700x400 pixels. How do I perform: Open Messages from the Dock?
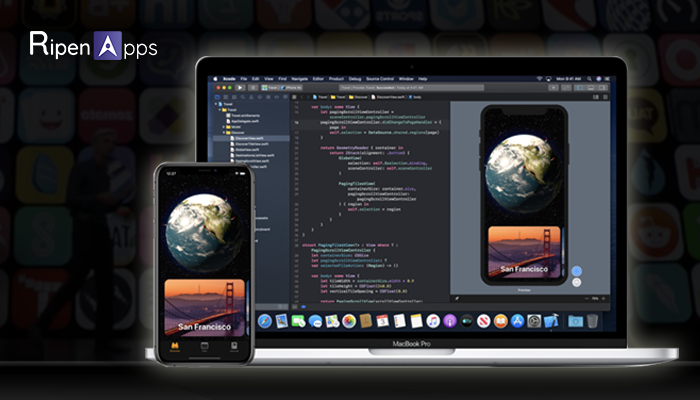tap(315, 321)
